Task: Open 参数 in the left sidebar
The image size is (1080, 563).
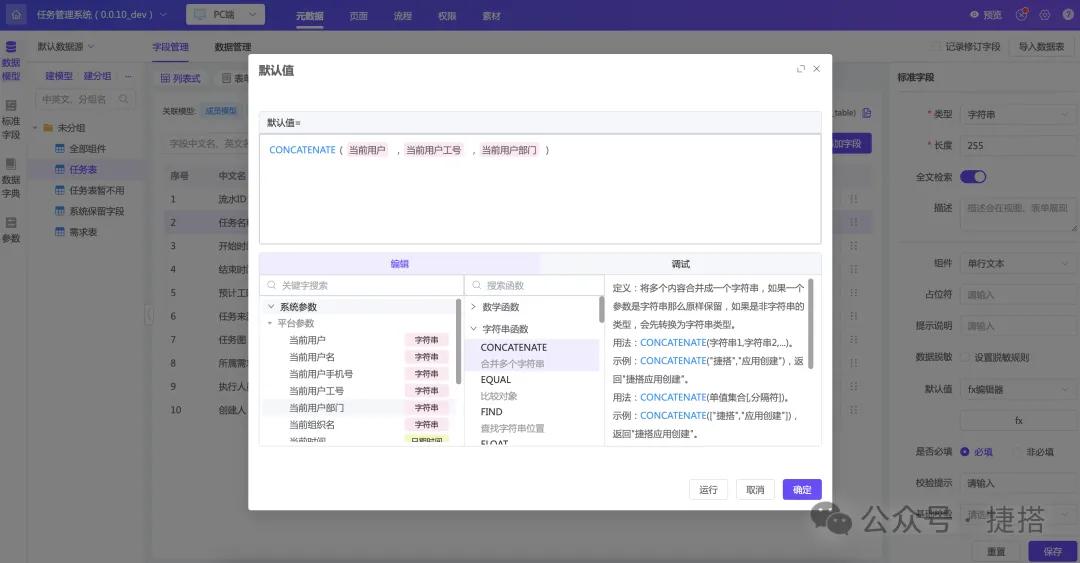Action: pyautogui.click(x=10, y=230)
